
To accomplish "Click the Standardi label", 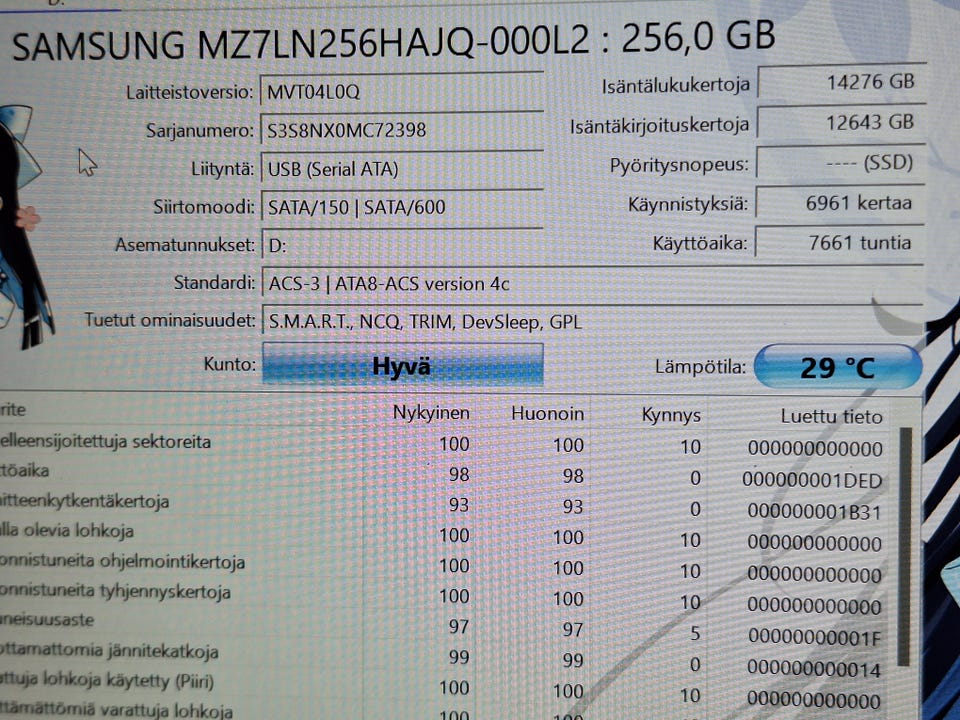I will pos(214,283).
